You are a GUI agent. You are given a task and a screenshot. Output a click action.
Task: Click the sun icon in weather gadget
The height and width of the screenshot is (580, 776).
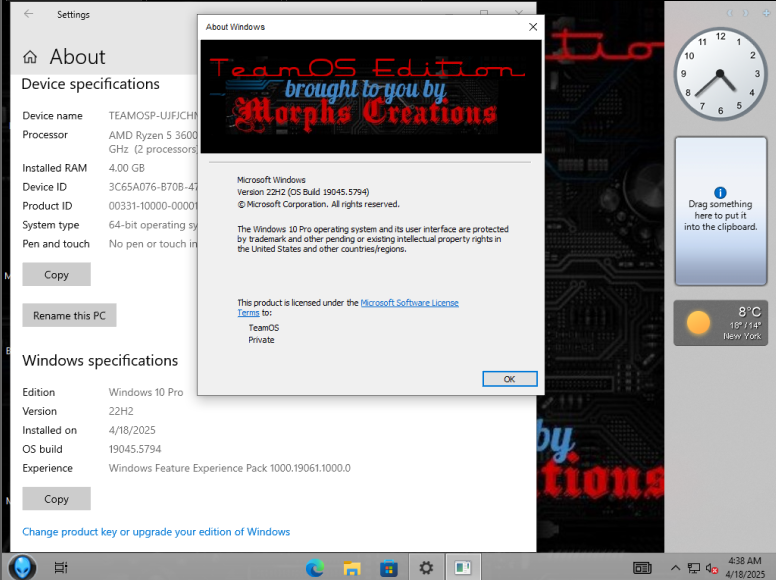point(698,323)
